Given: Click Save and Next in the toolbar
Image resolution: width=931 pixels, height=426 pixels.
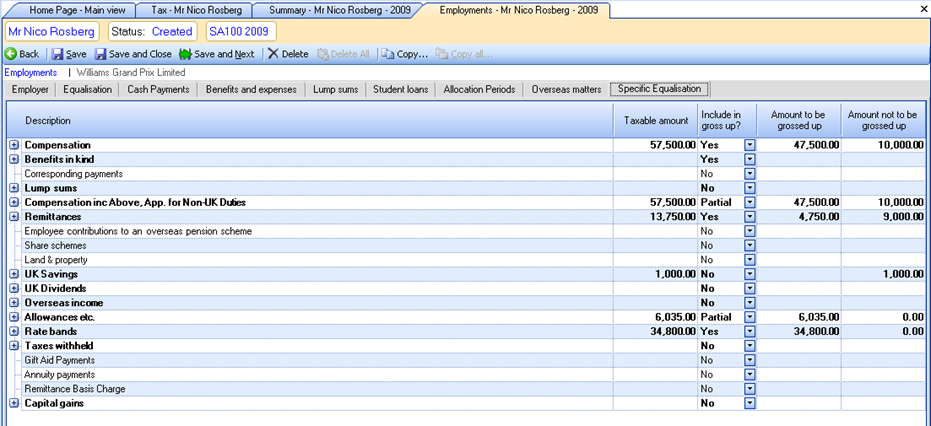Looking at the screenshot, I should (x=217, y=54).
